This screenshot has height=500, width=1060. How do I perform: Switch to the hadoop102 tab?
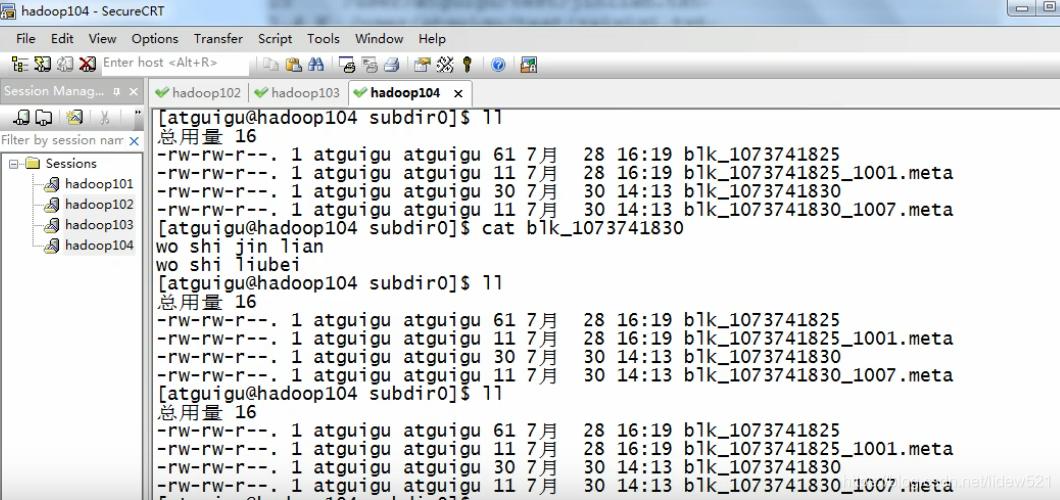tap(198, 93)
